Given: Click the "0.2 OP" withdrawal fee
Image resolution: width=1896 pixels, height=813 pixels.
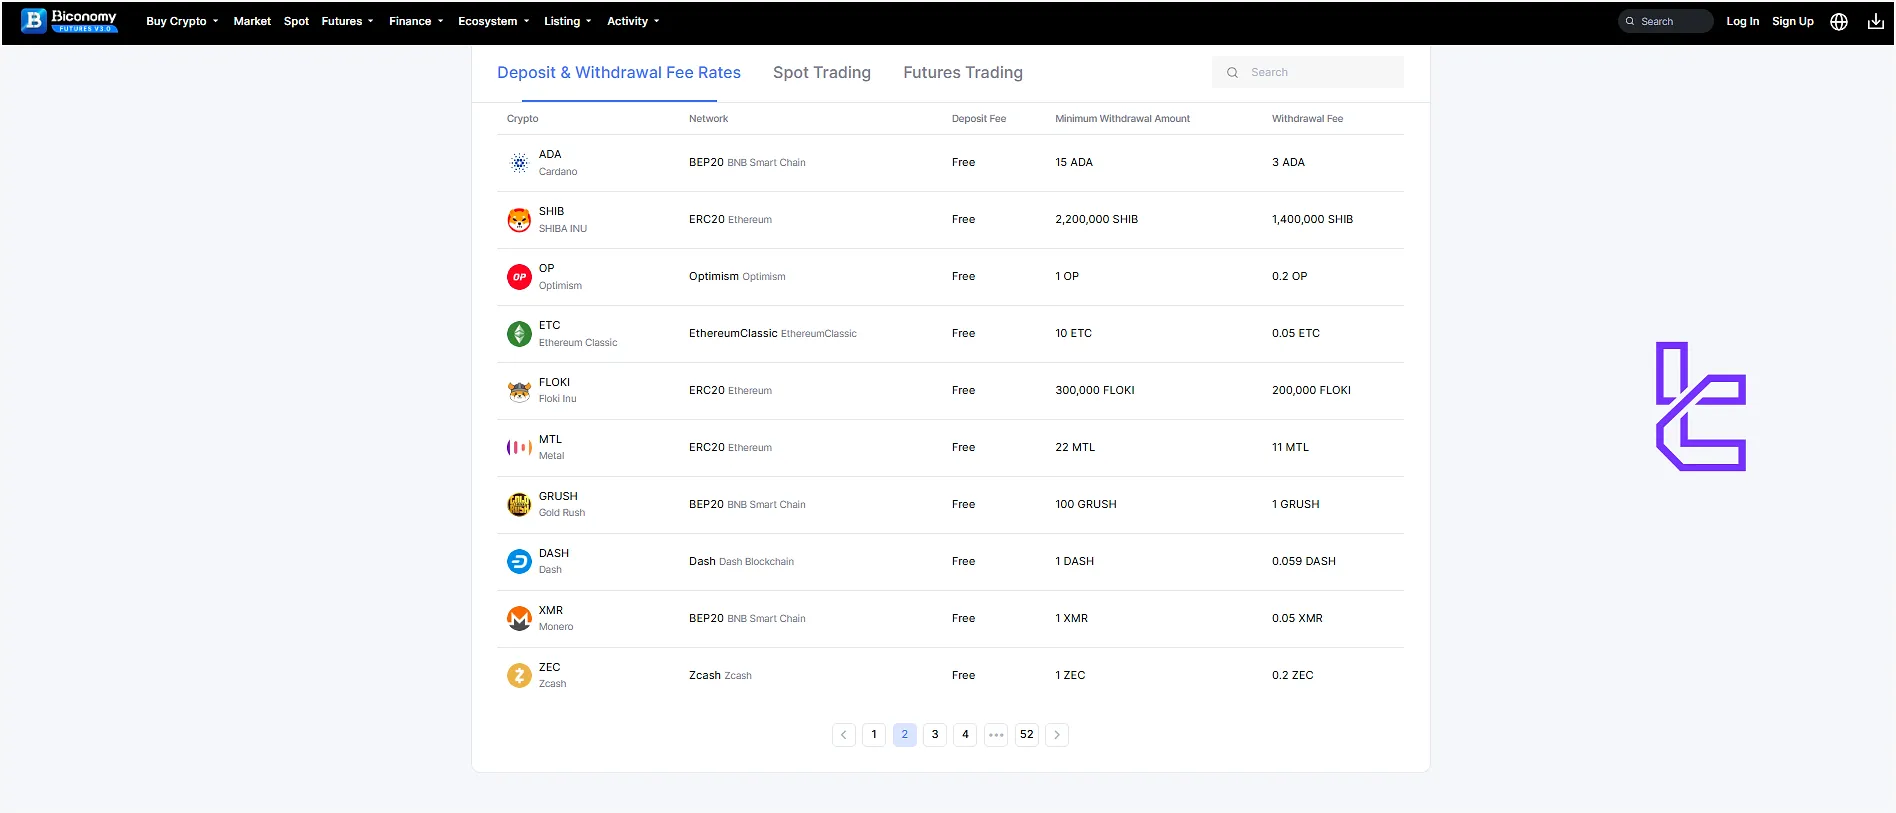Looking at the screenshot, I should [x=1289, y=277].
